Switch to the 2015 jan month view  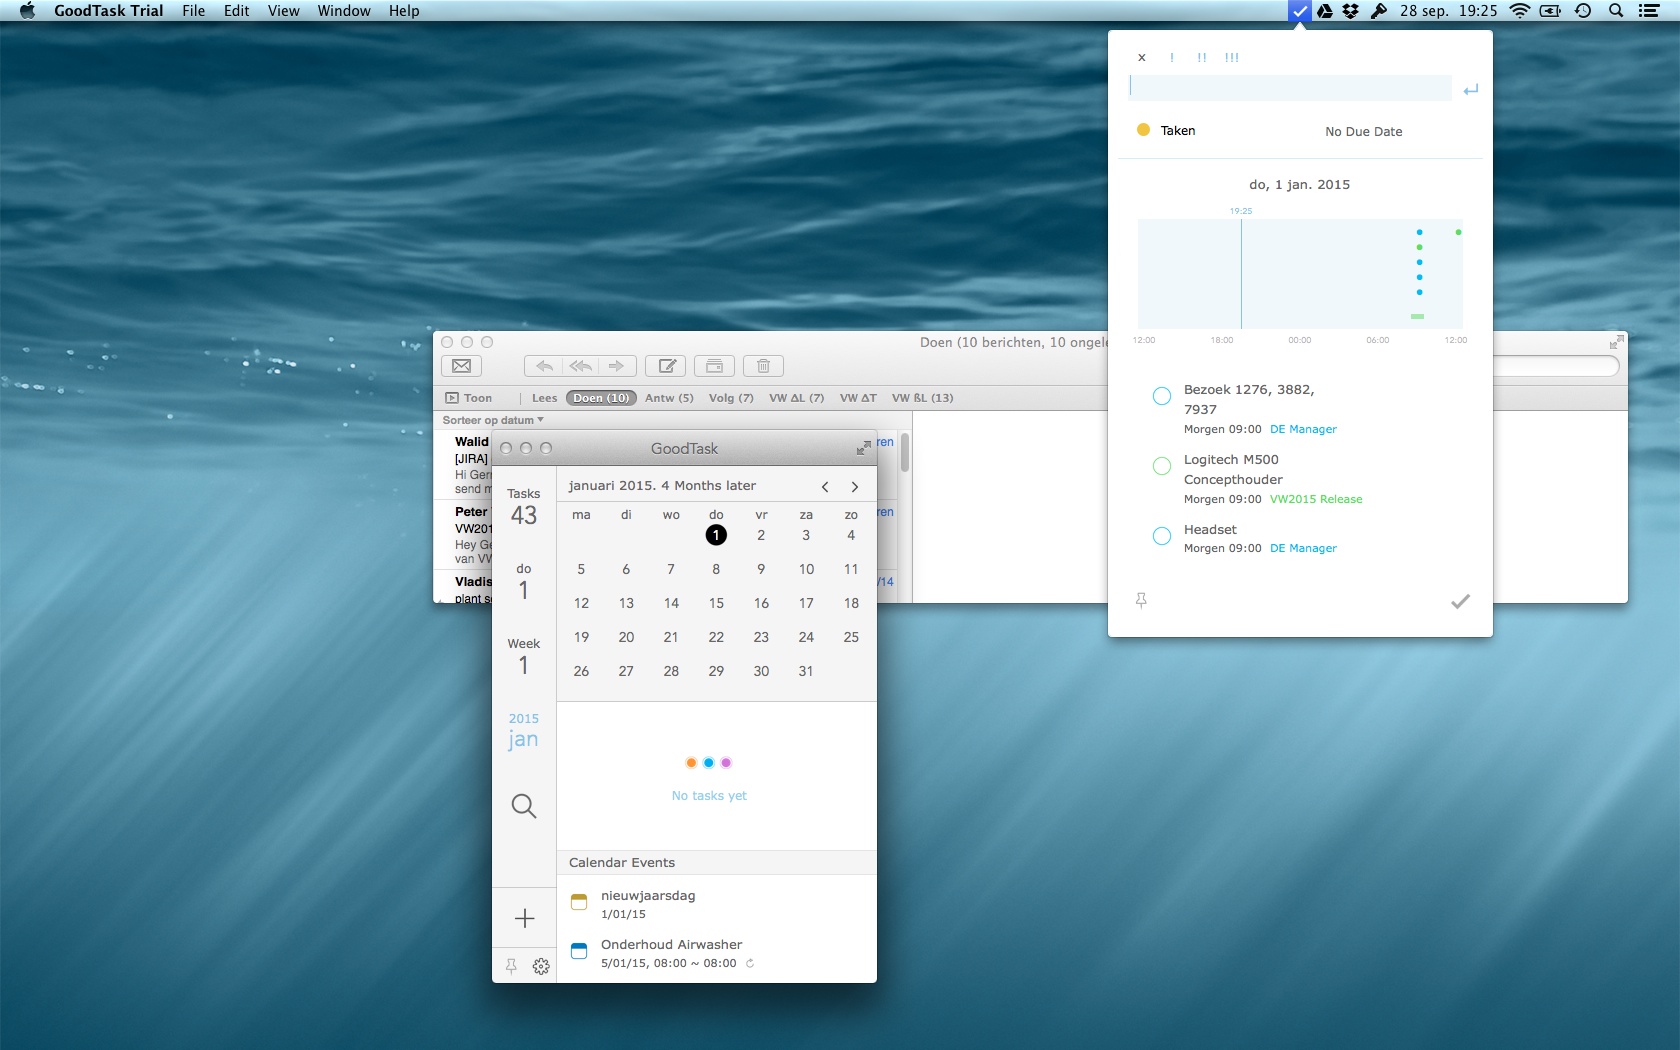(x=523, y=732)
